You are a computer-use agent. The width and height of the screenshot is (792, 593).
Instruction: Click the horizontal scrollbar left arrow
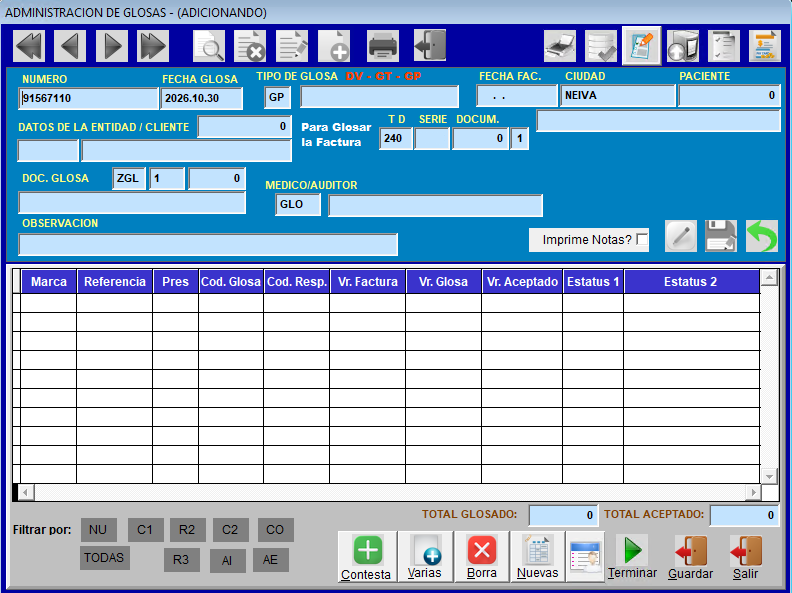click(x=26, y=492)
